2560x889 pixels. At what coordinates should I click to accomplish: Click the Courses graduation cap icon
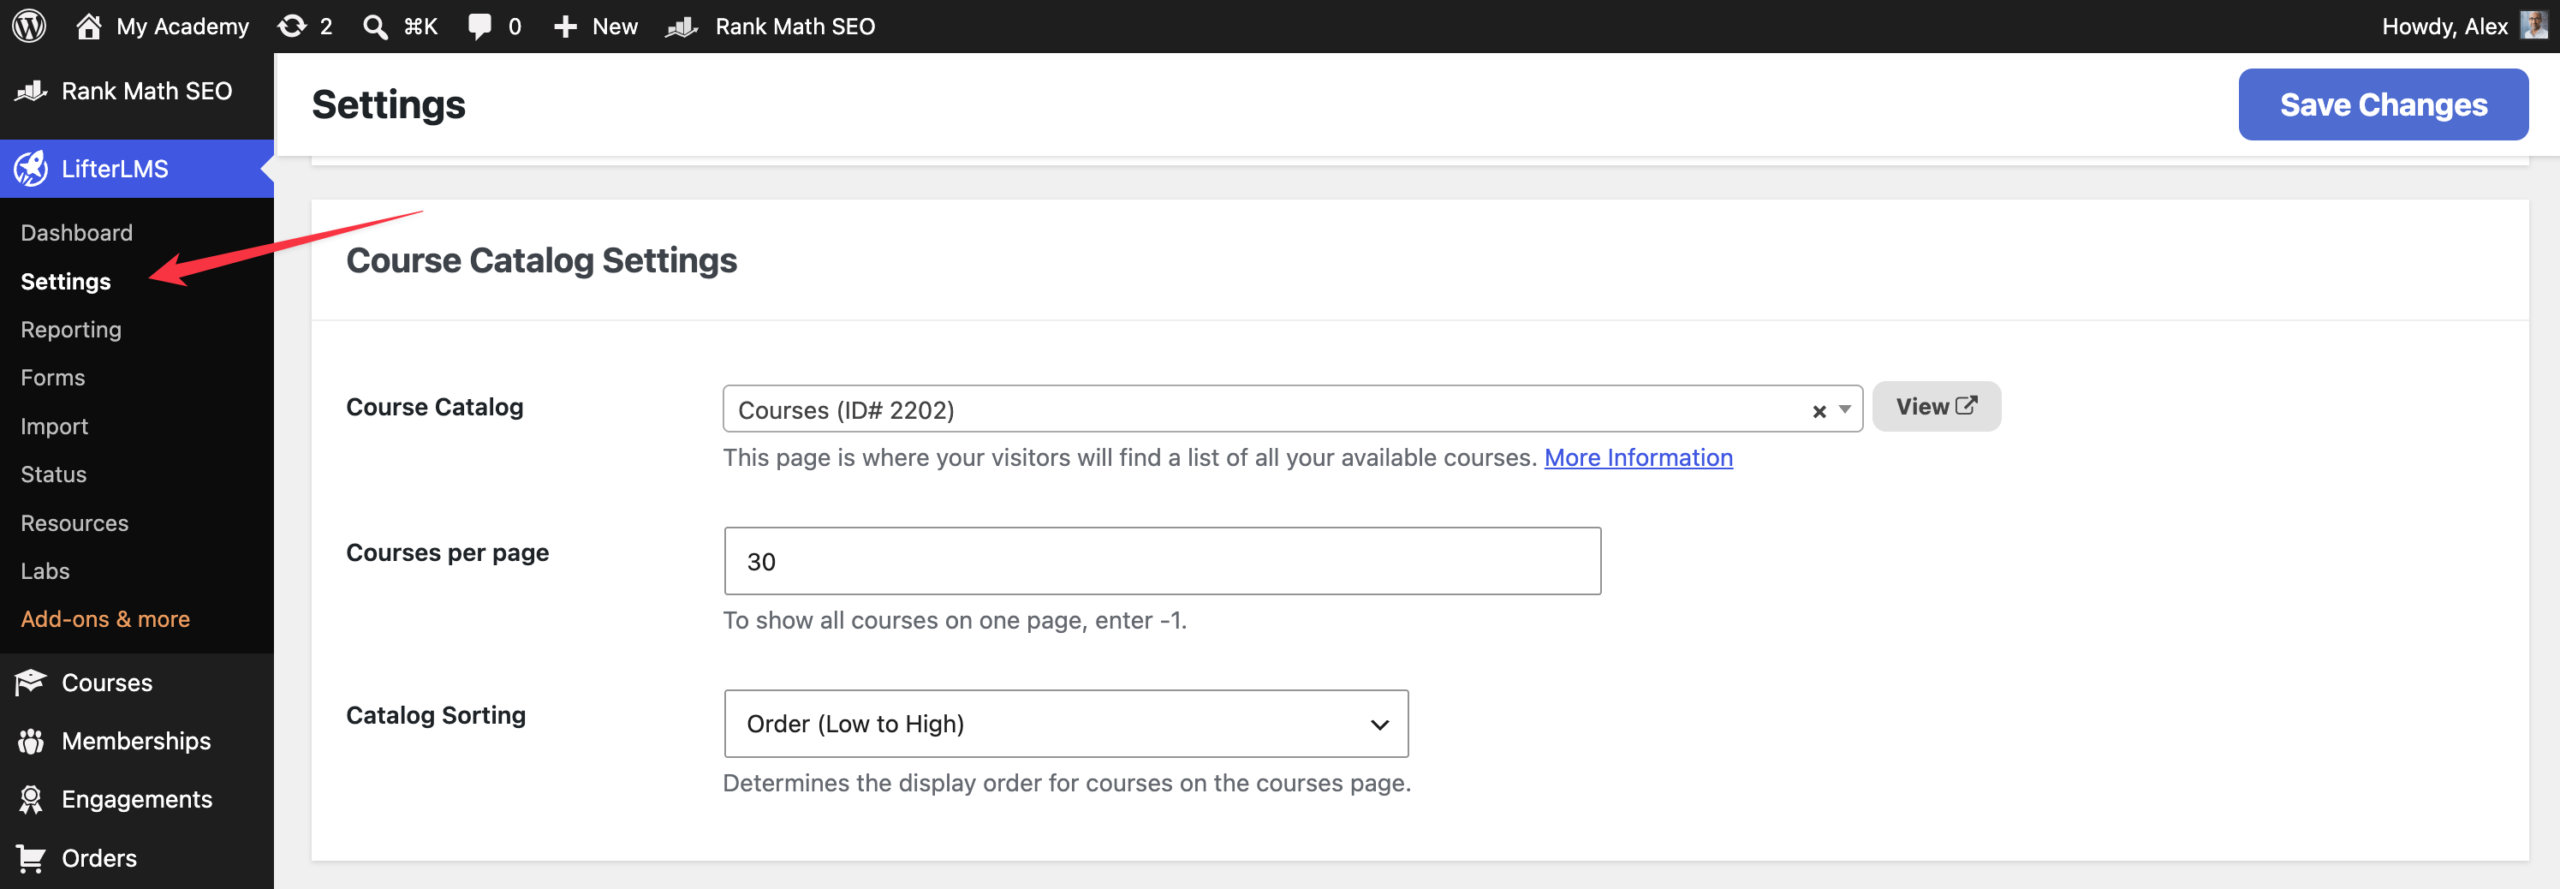tap(31, 682)
